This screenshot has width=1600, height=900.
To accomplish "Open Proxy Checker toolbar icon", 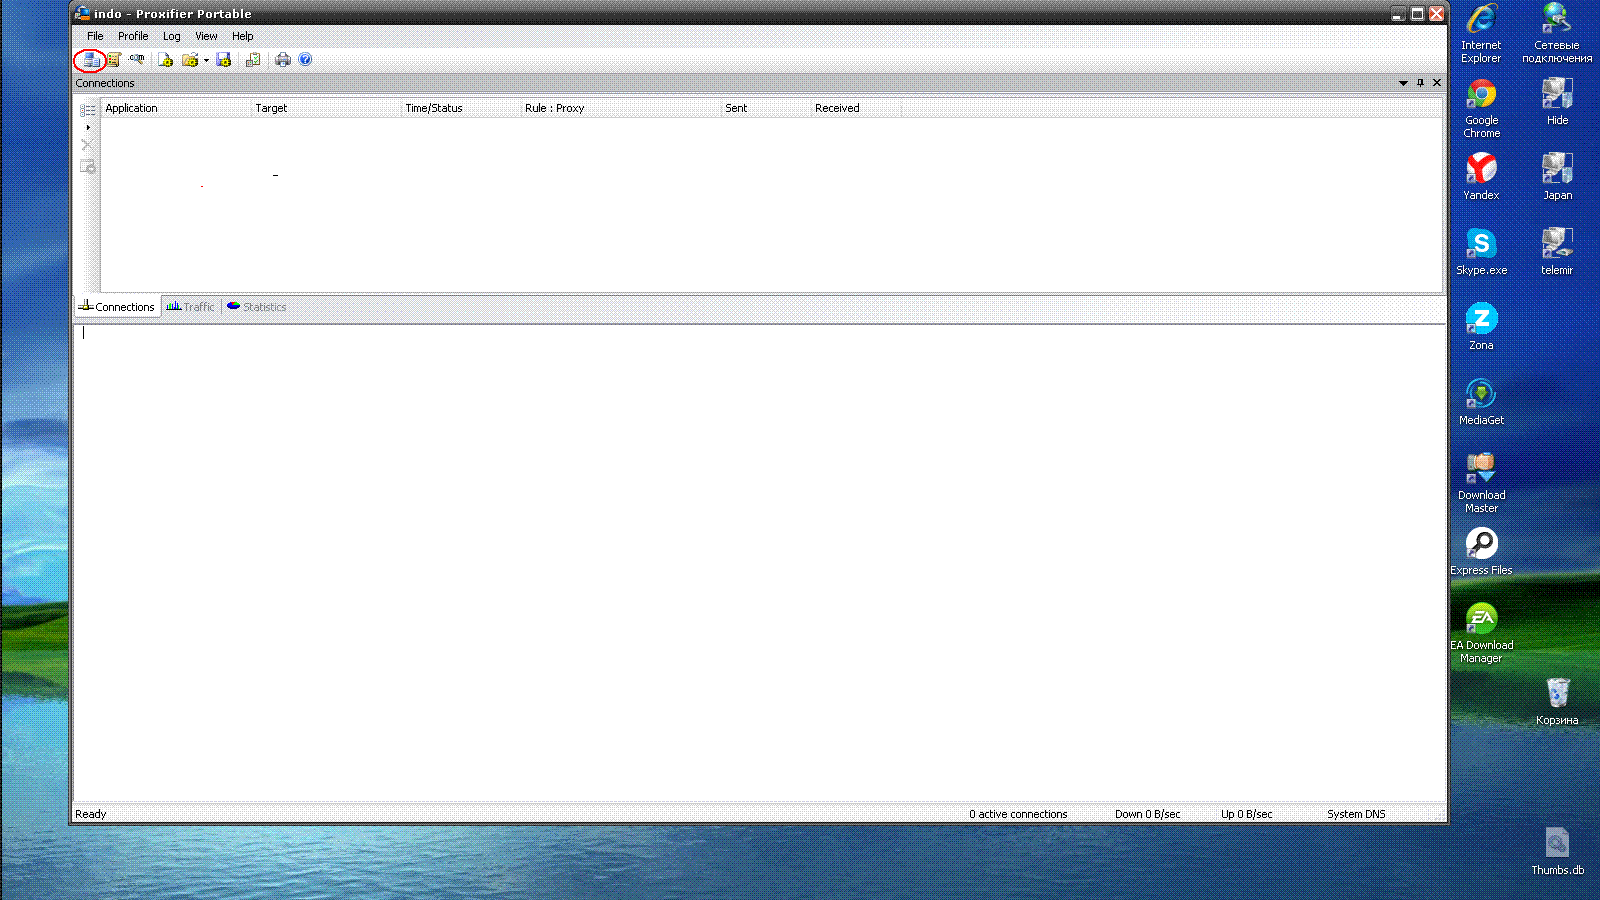I will pyautogui.click(x=253, y=60).
